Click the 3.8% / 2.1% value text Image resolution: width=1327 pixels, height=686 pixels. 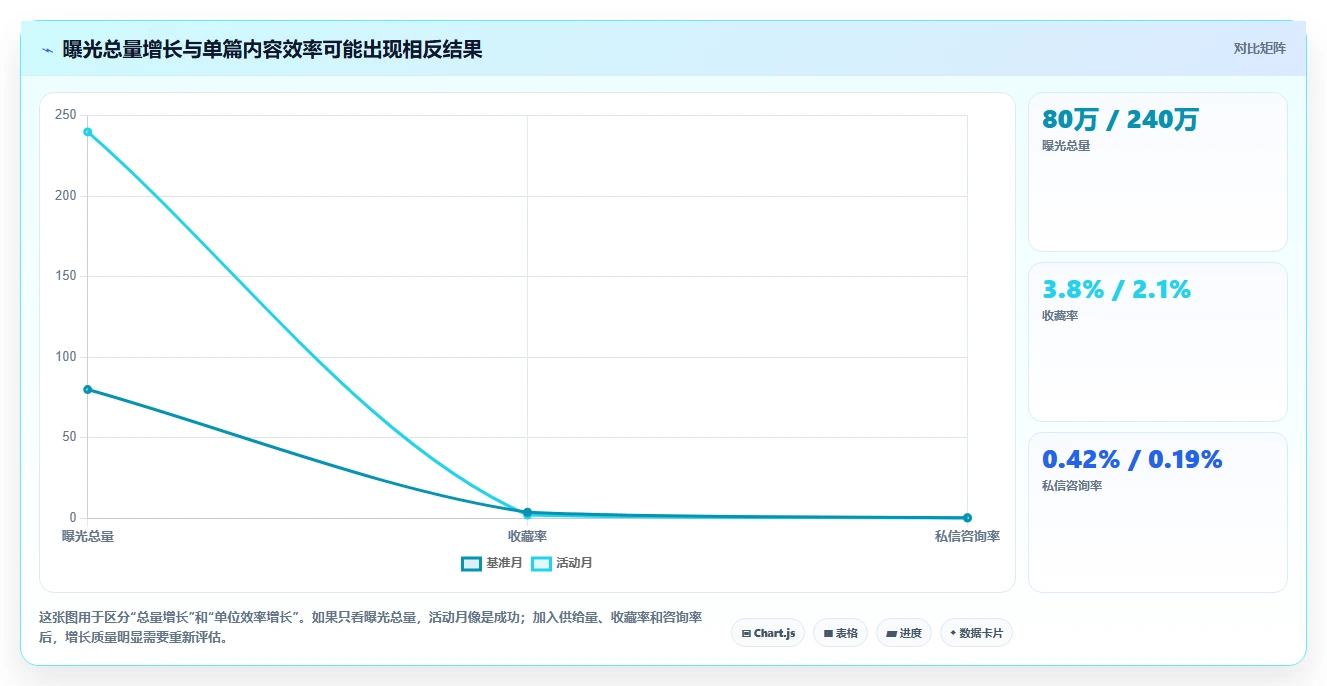point(1116,290)
